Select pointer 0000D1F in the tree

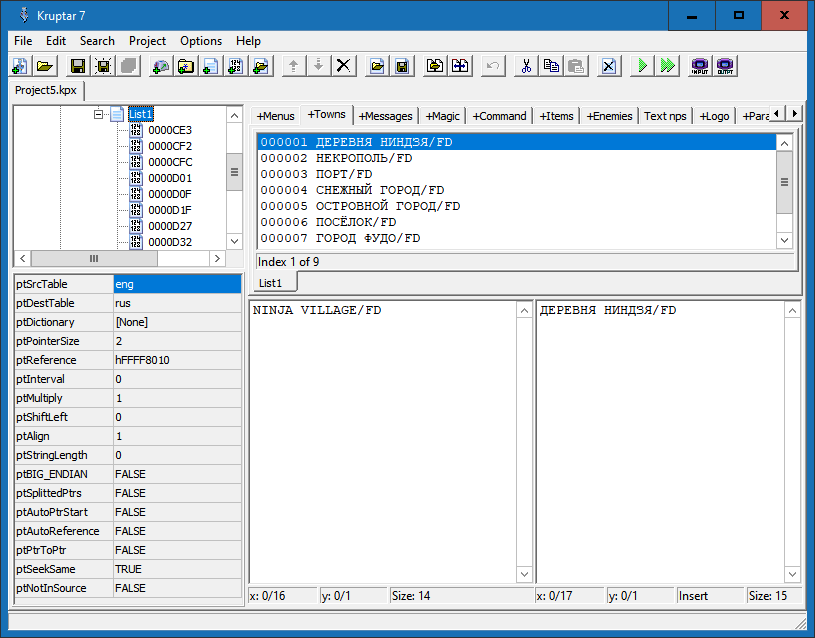pos(170,210)
